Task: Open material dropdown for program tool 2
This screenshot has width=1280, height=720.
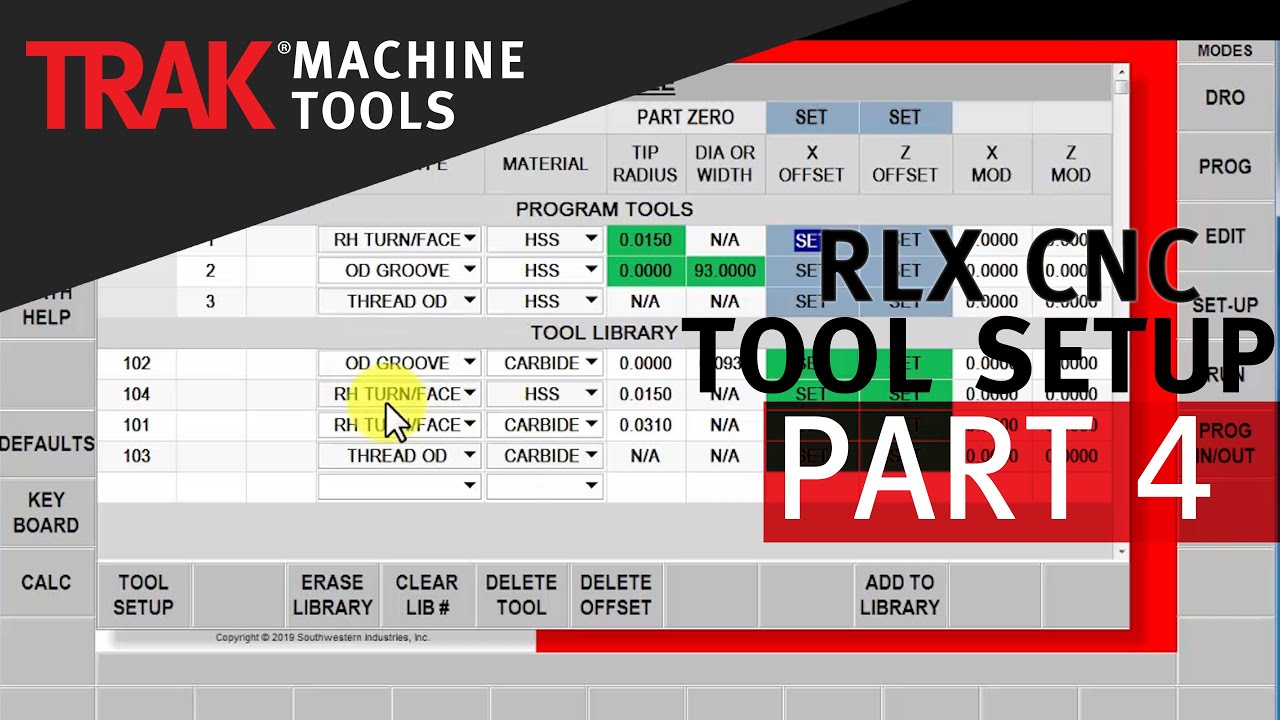Action: [545, 270]
